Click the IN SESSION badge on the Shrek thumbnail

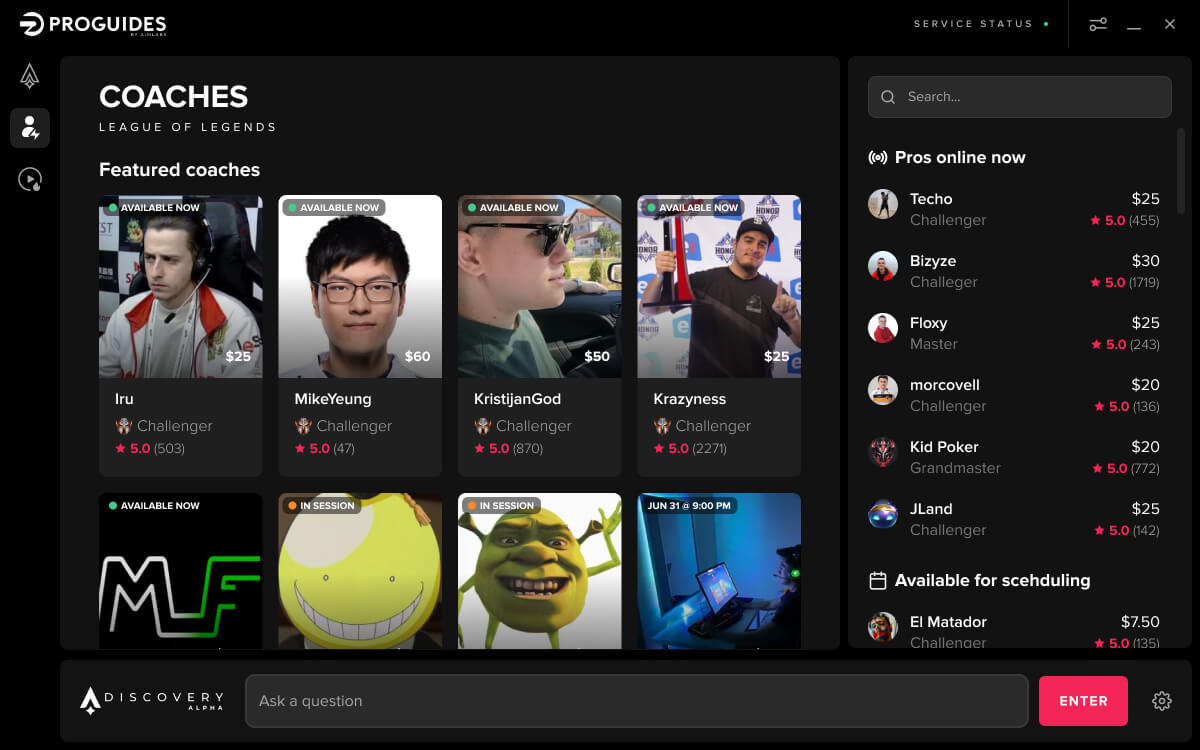point(504,505)
